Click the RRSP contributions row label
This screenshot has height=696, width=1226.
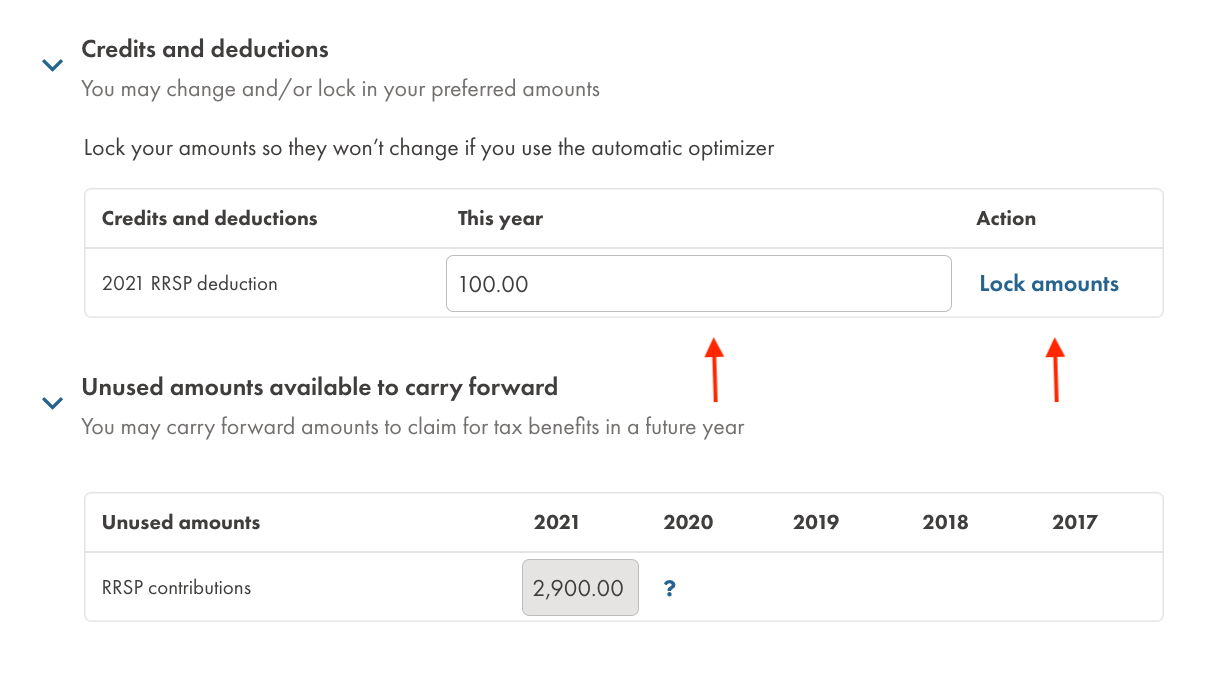[x=176, y=588]
